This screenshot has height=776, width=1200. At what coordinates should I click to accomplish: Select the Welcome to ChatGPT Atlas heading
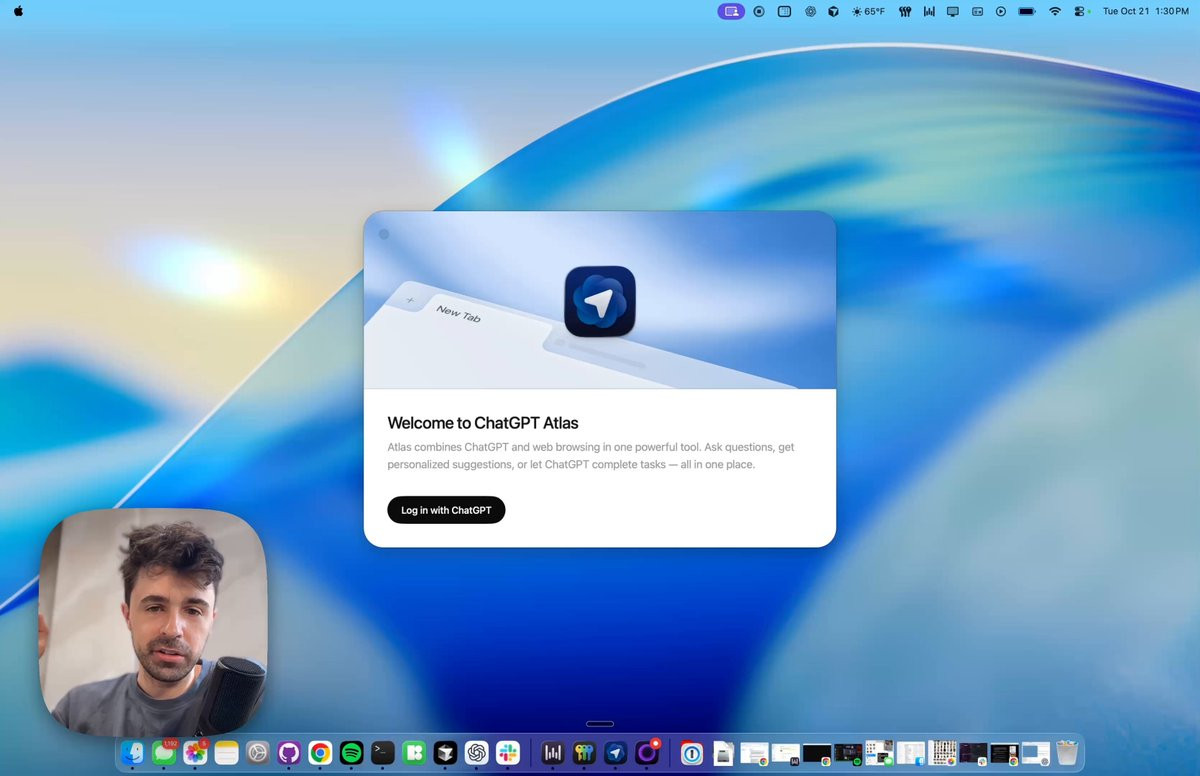pos(483,423)
